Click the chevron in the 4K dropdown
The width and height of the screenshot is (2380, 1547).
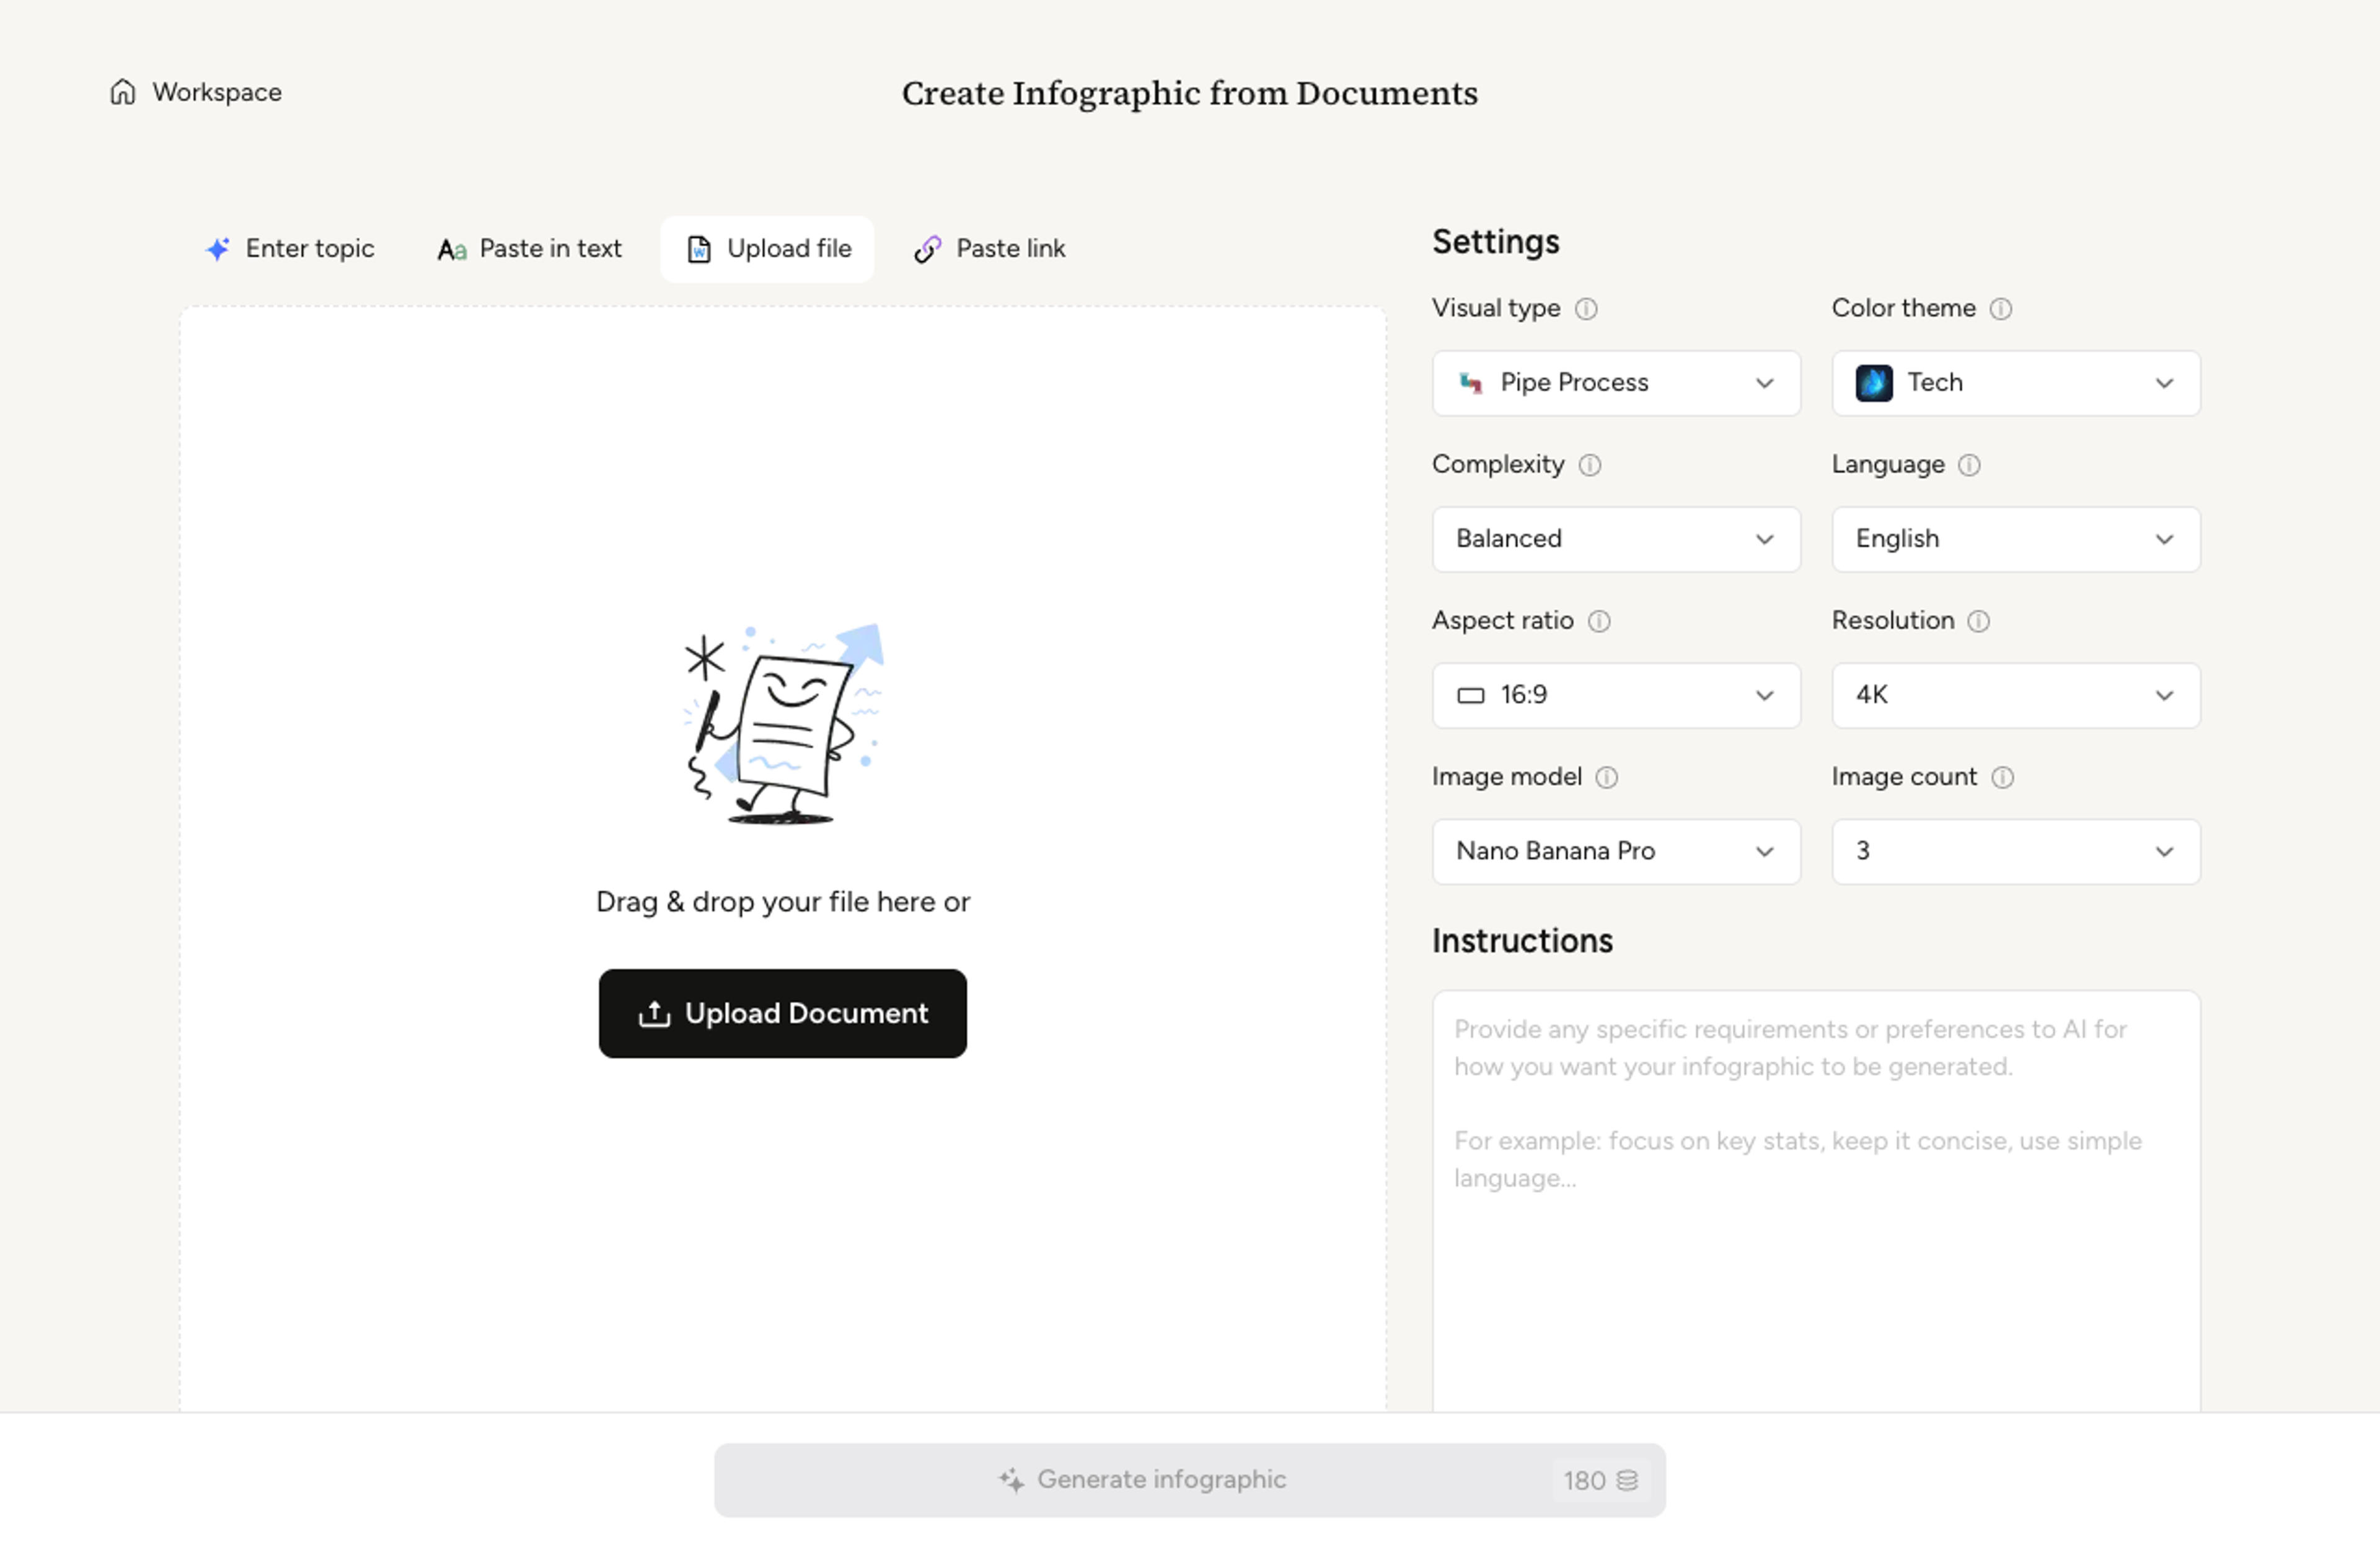(2164, 695)
